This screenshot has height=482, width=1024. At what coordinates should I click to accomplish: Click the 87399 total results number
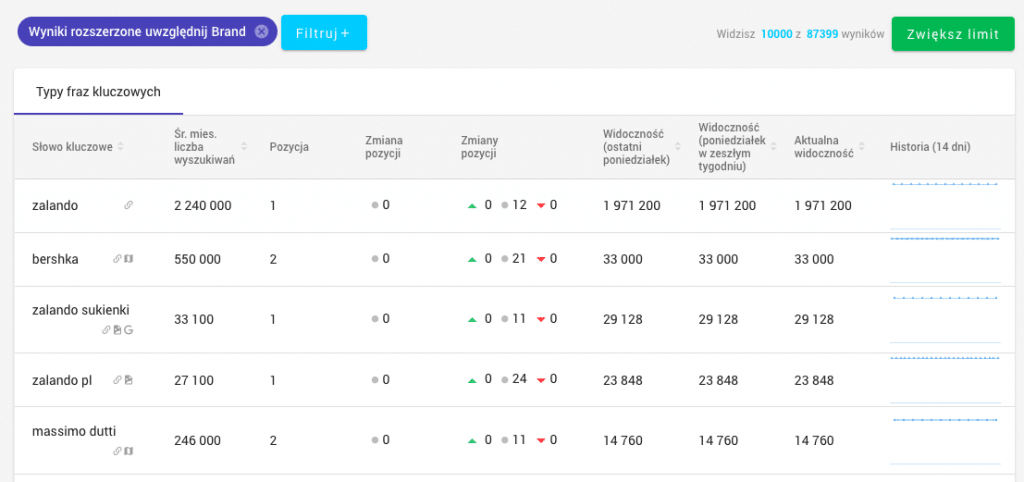click(822, 33)
